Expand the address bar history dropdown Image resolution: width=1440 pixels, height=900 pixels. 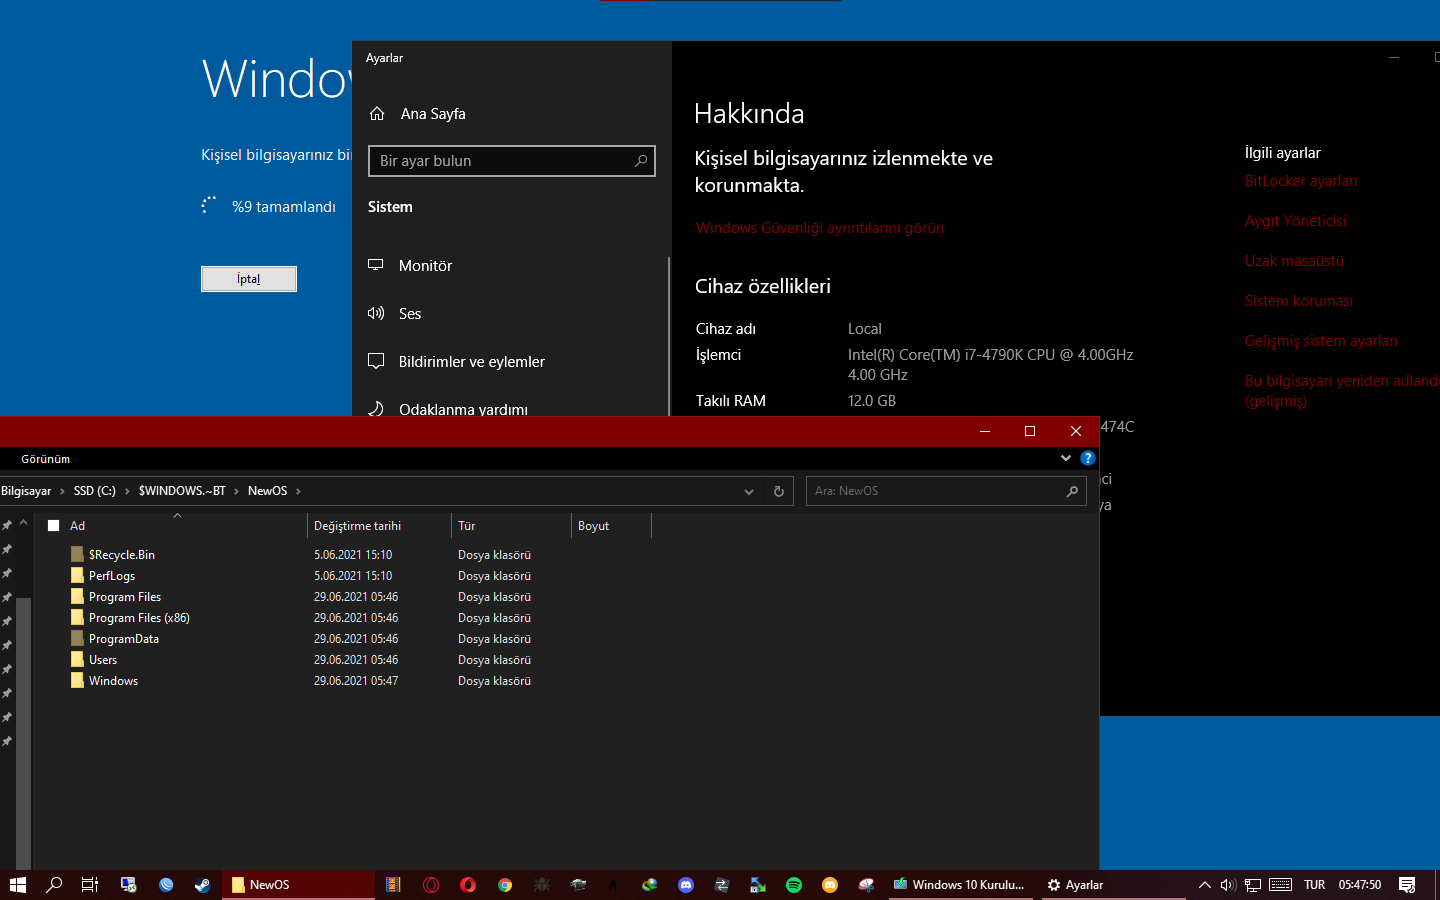749,491
